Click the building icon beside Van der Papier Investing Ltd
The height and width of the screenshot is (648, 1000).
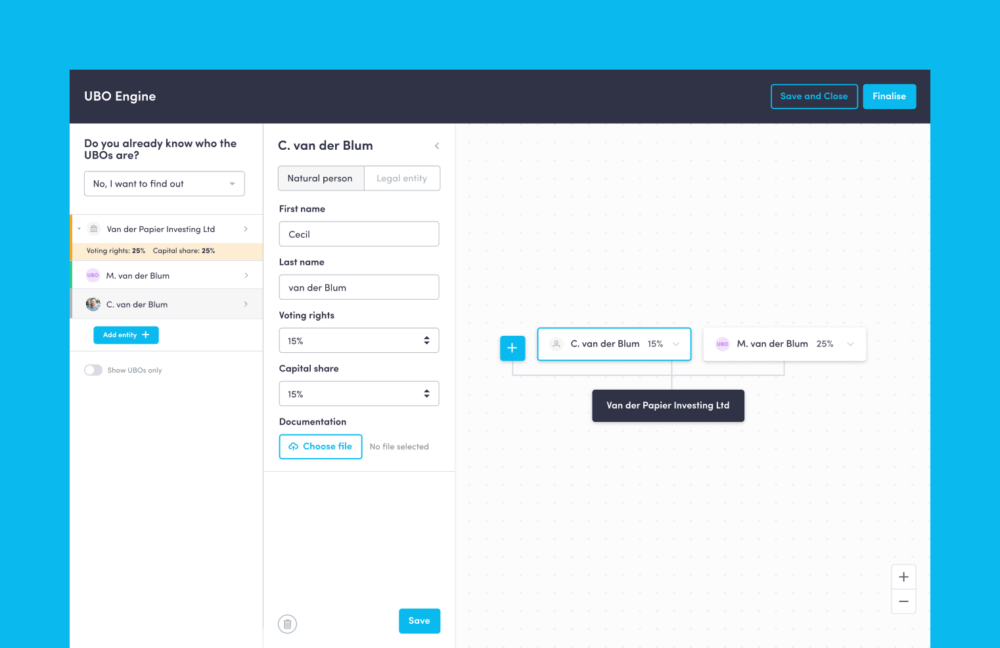[94, 229]
